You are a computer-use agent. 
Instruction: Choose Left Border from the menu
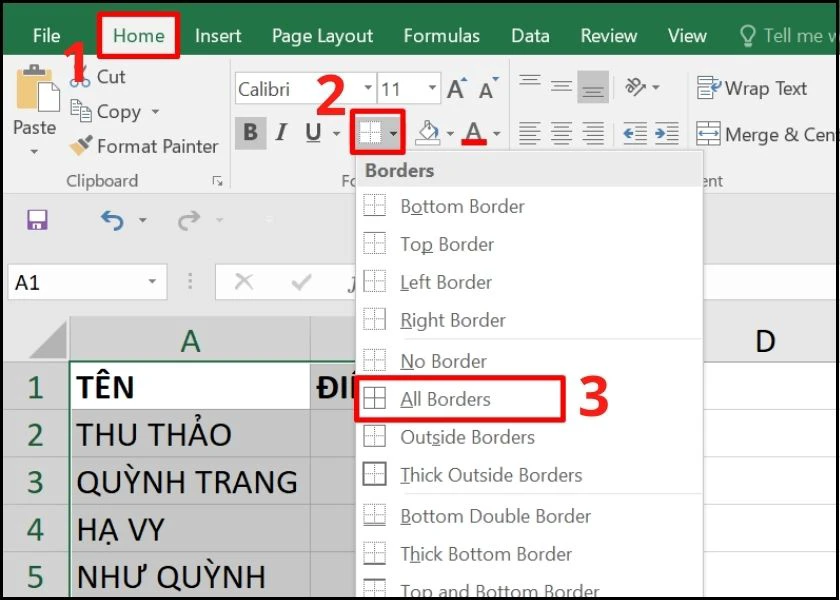(x=529, y=282)
